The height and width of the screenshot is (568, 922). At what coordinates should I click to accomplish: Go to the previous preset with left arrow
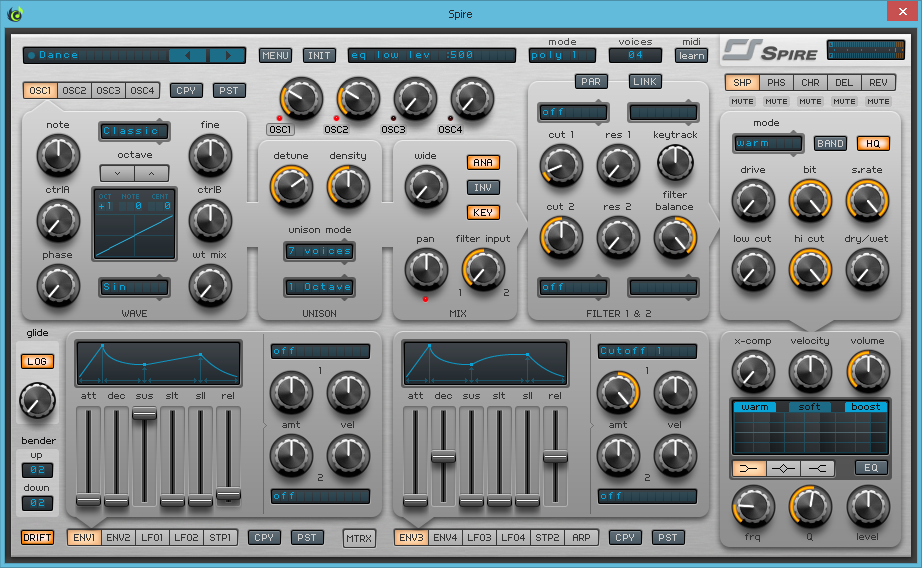(188, 55)
